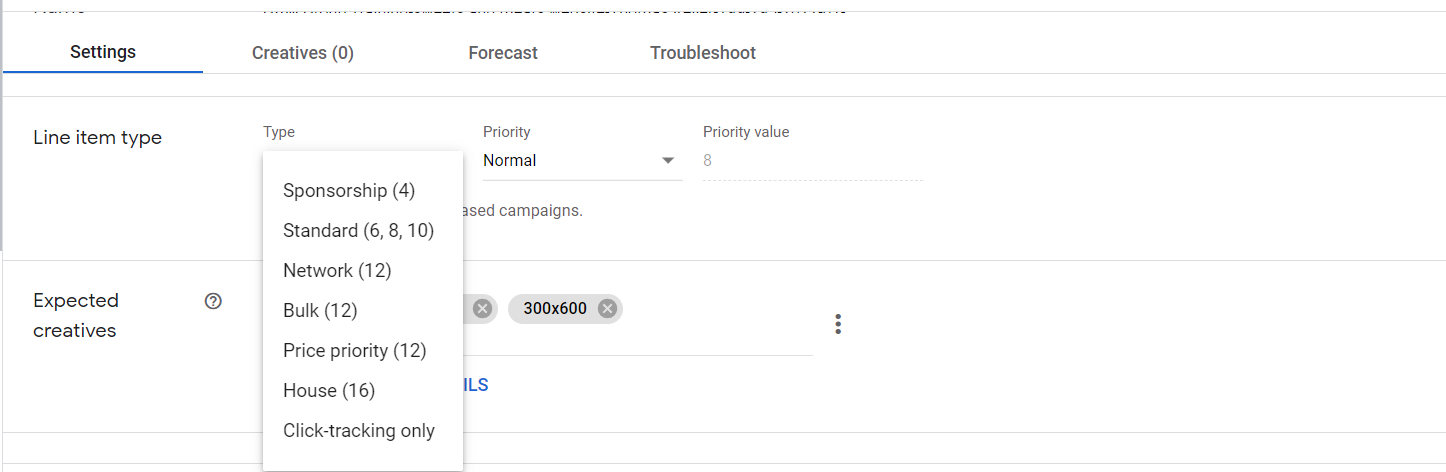Select the Bulk (12) option
The height and width of the screenshot is (472, 1446).
pos(320,310)
